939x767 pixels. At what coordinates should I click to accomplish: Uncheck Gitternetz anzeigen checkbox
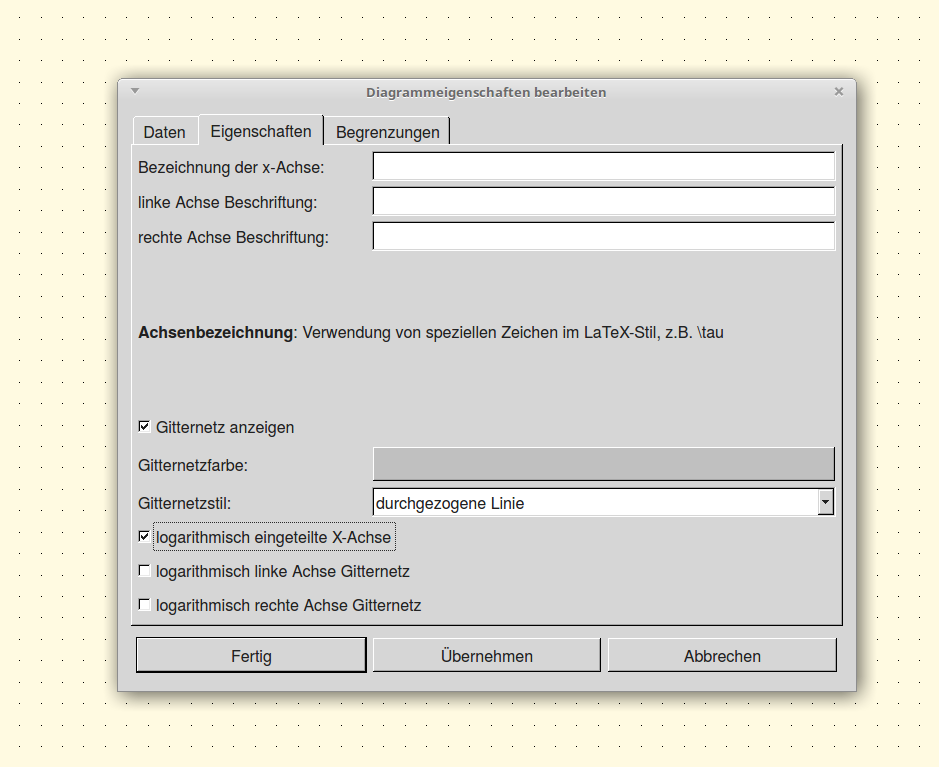[x=144, y=426]
